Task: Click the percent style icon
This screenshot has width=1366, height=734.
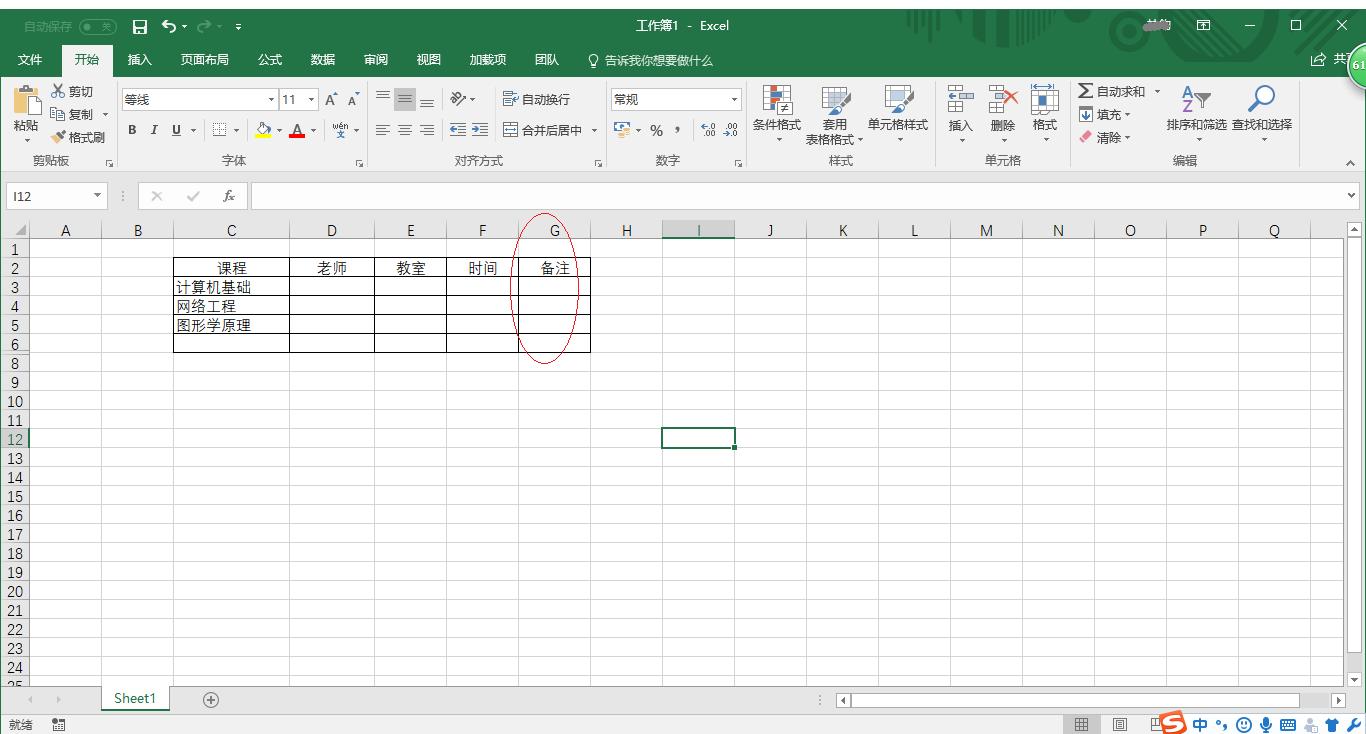Action: click(x=656, y=129)
